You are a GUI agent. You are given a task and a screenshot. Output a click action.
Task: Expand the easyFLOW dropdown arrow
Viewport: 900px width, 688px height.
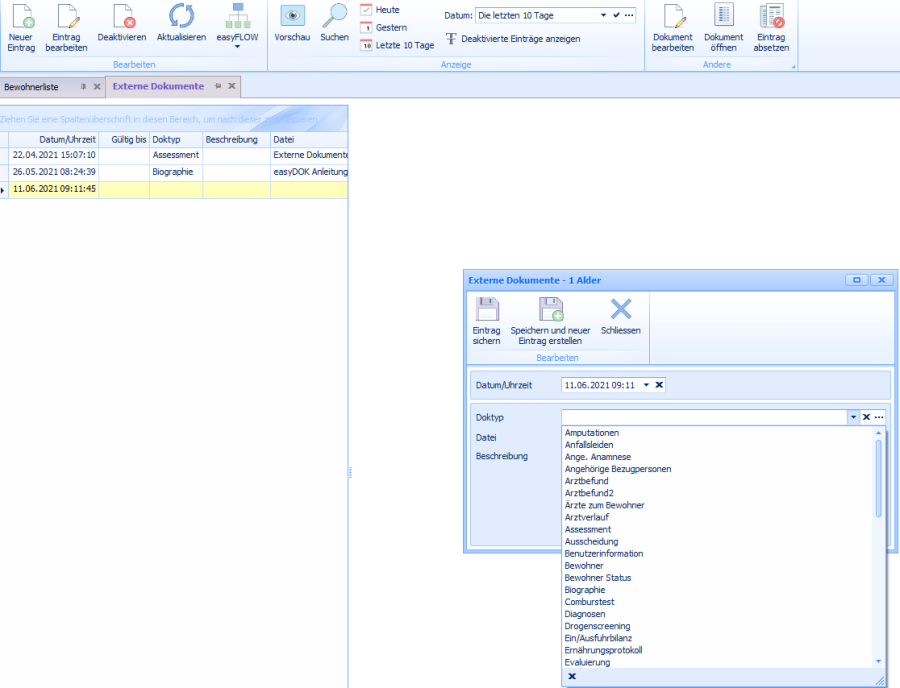click(x=237, y=47)
